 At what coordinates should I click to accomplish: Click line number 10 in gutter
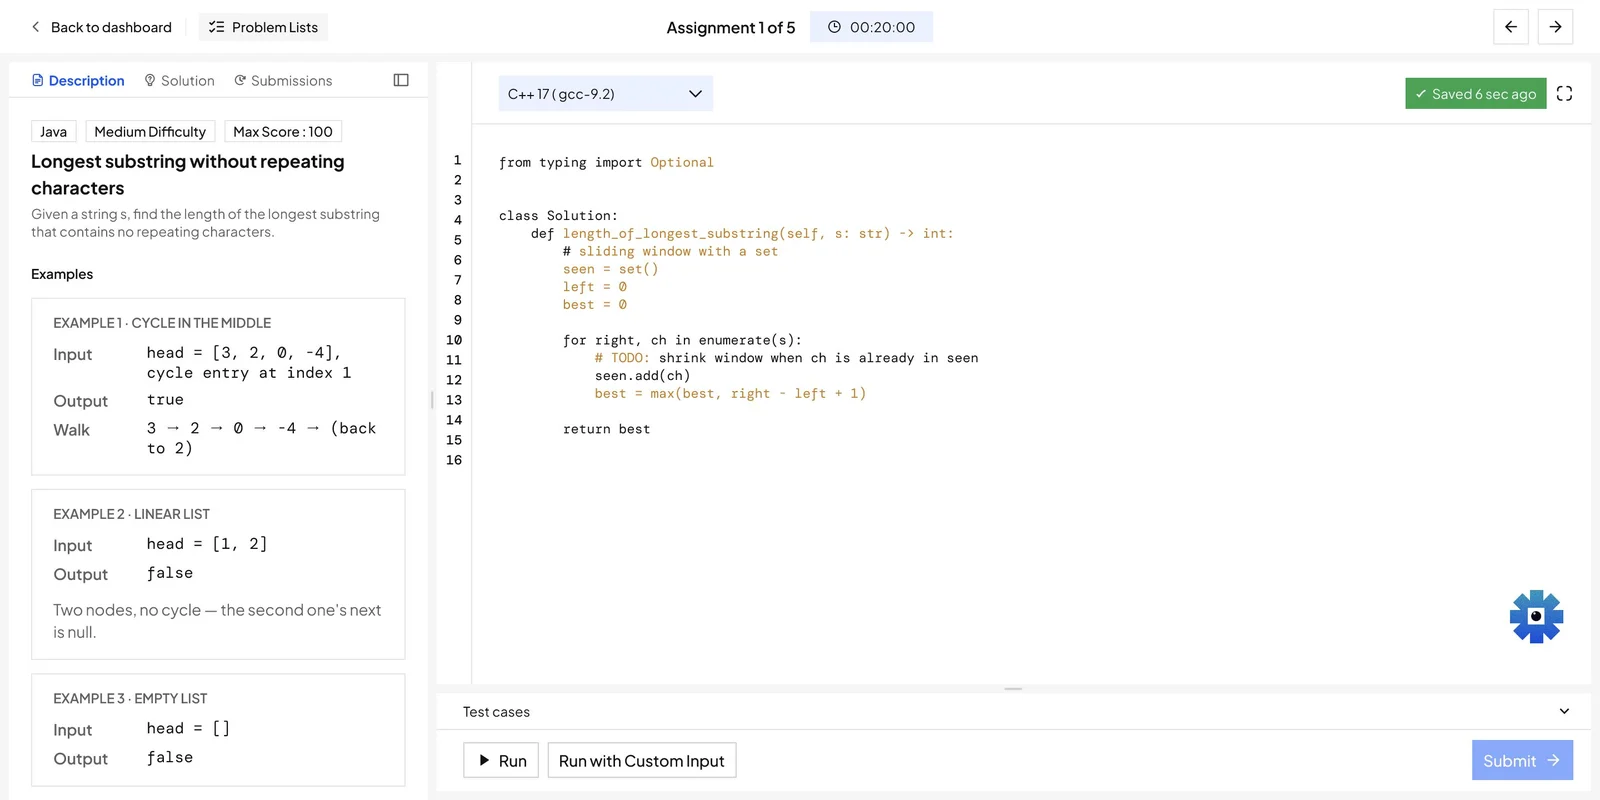pyautogui.click(x=454, y=340)
